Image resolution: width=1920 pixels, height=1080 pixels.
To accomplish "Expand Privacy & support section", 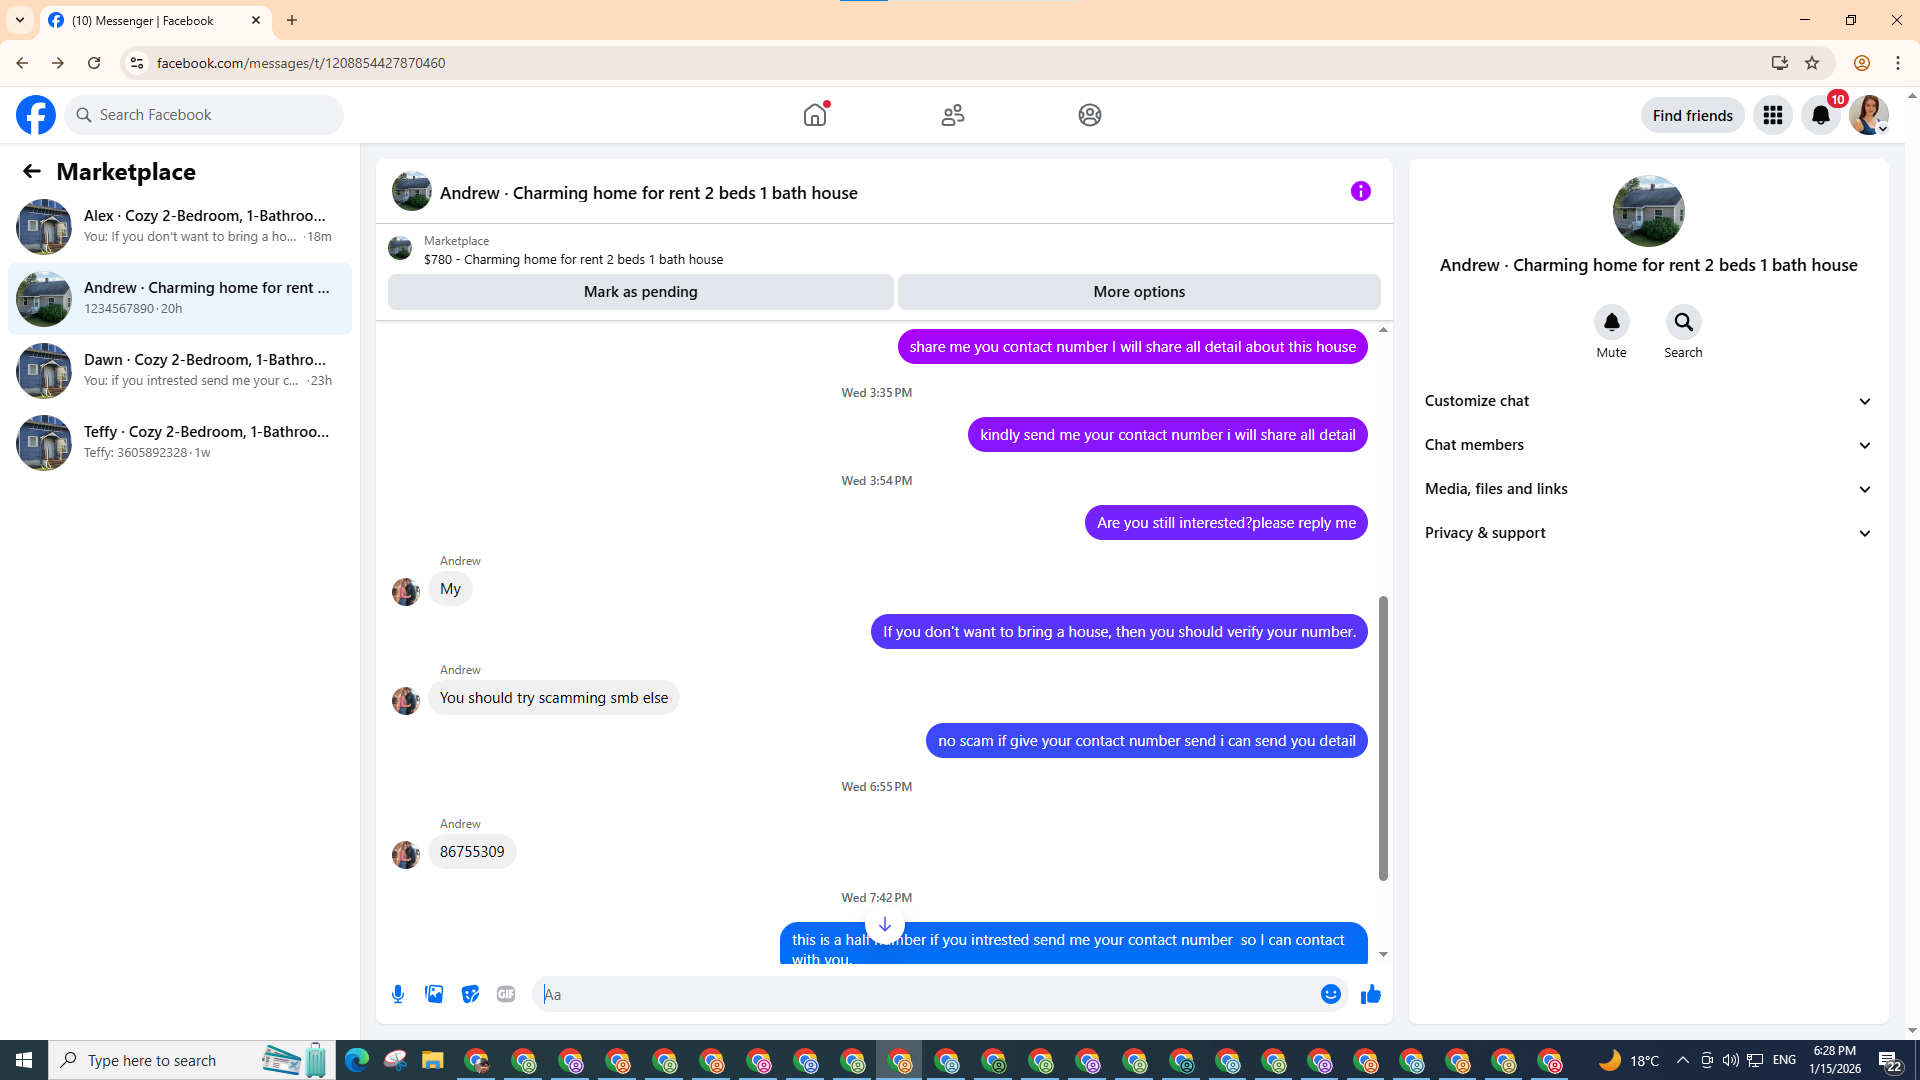I will [1647, 533].
